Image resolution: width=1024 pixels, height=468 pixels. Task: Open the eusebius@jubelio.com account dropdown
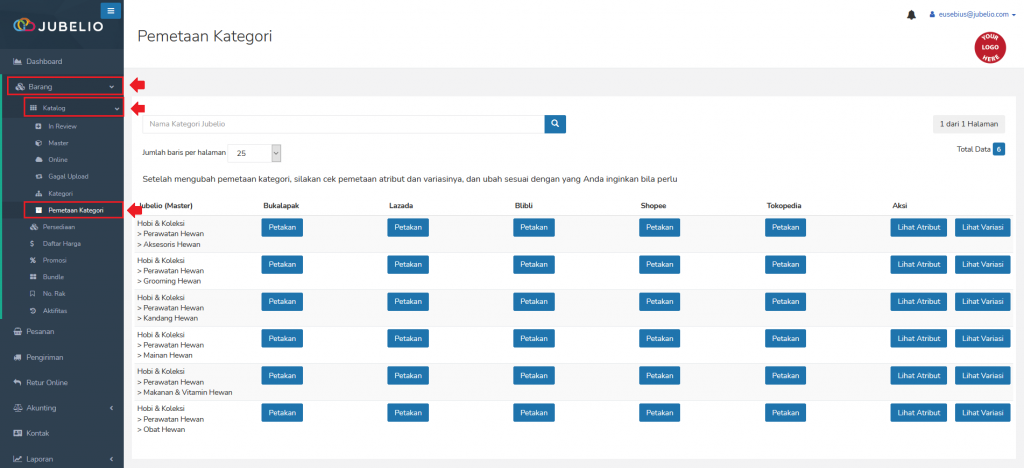click(972, 14)
